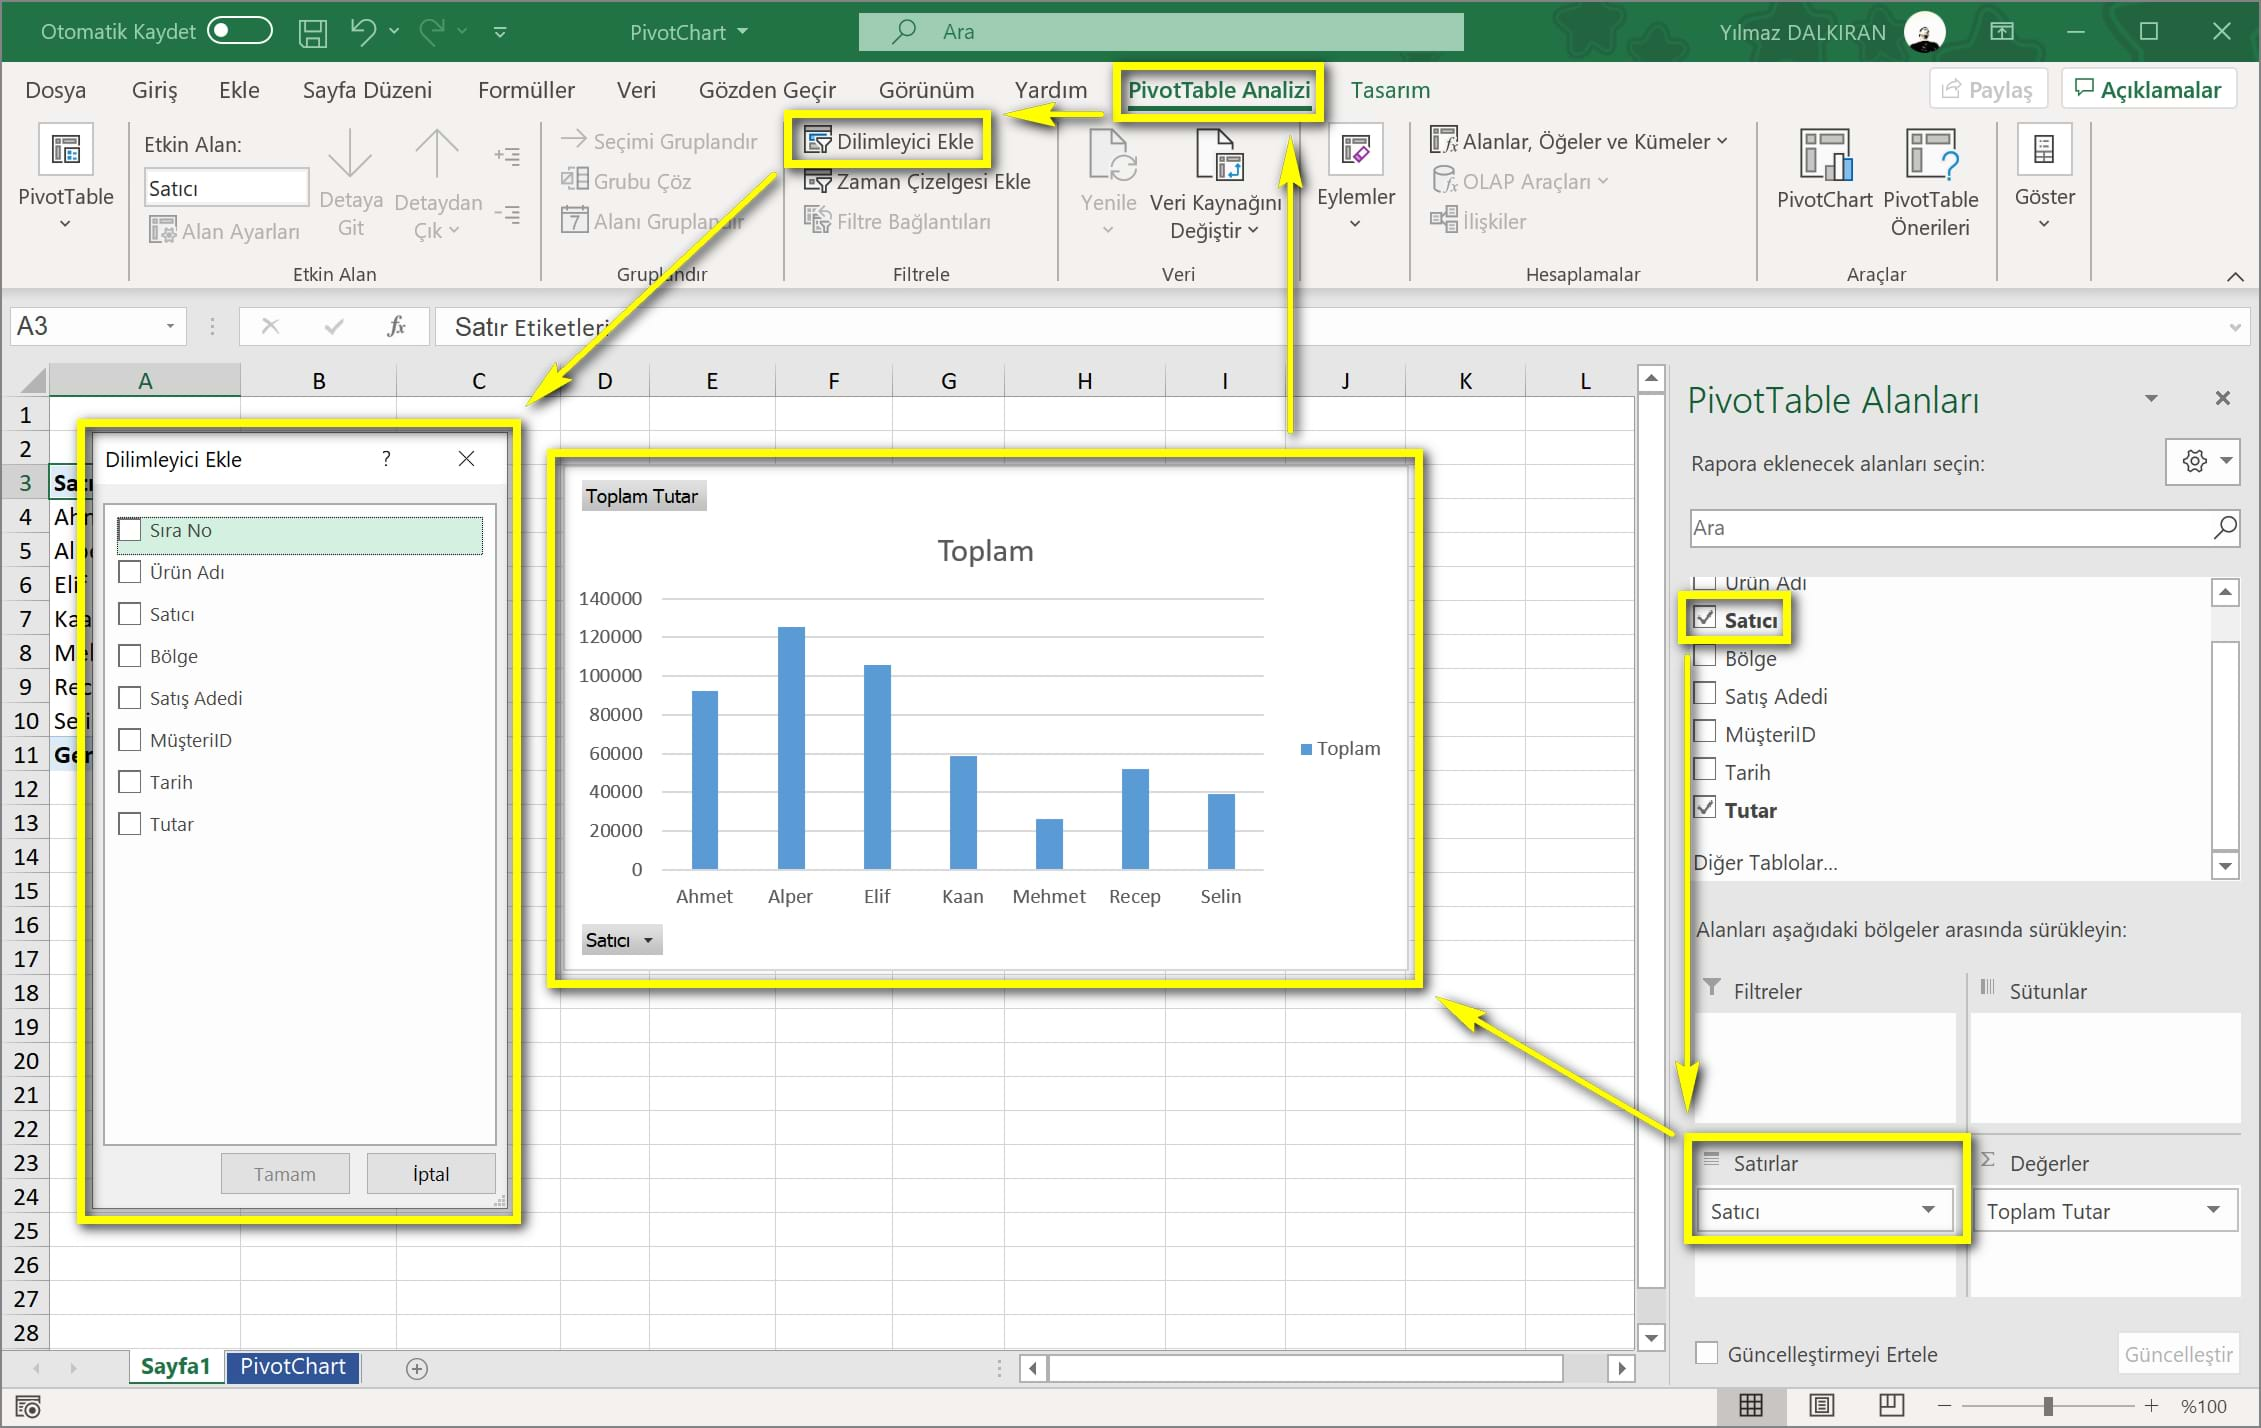2261x1428 pixels.
Task: Click Alanlar, Öğeler ve Kümeler
Action: (x=1578, y=141)
